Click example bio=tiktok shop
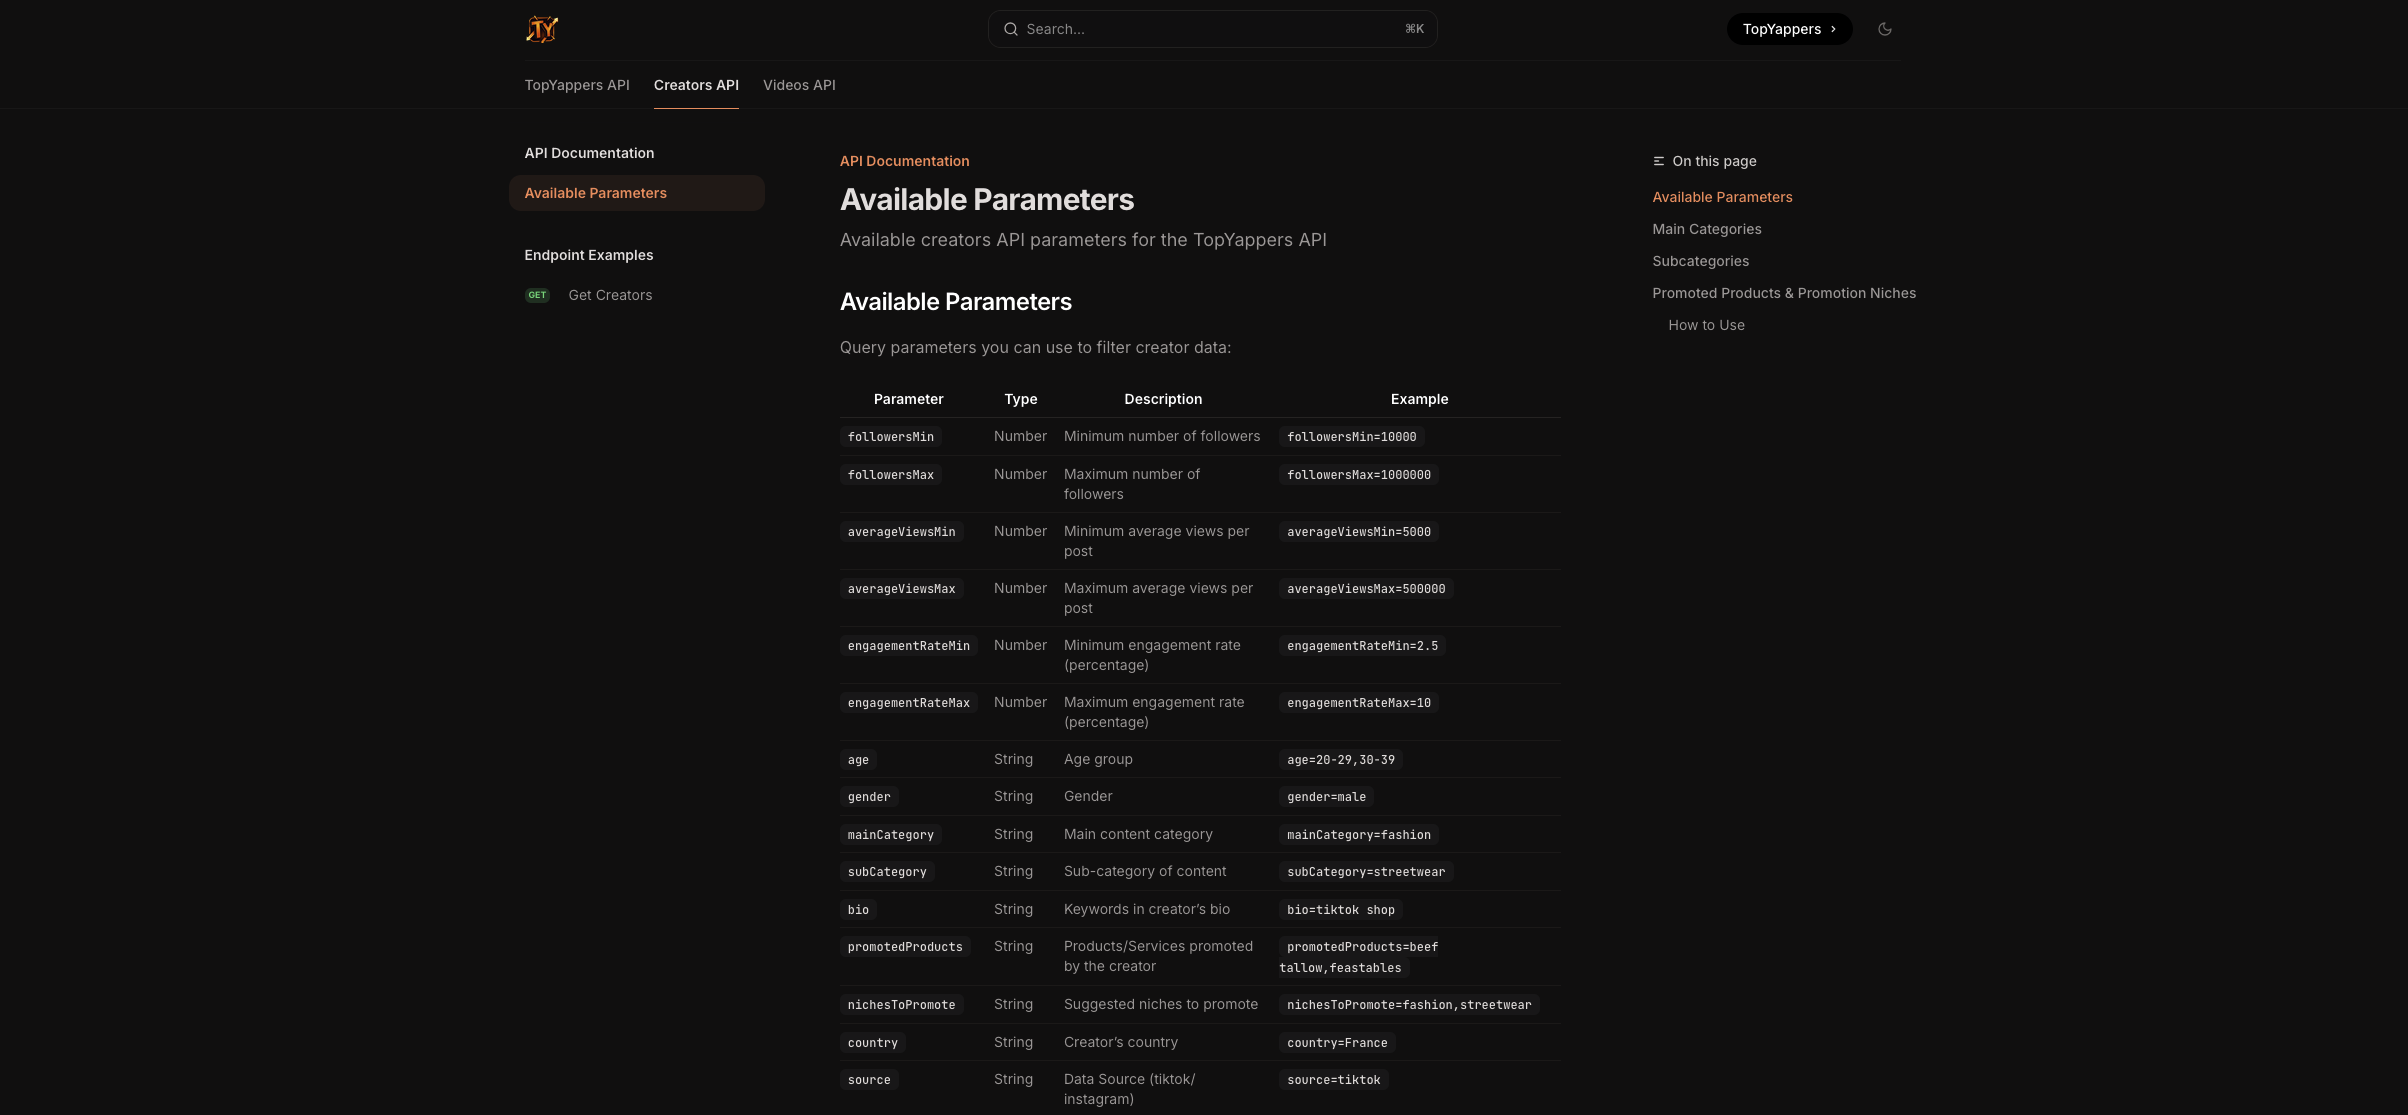 pyautogui.click(x=1341, y=910)
